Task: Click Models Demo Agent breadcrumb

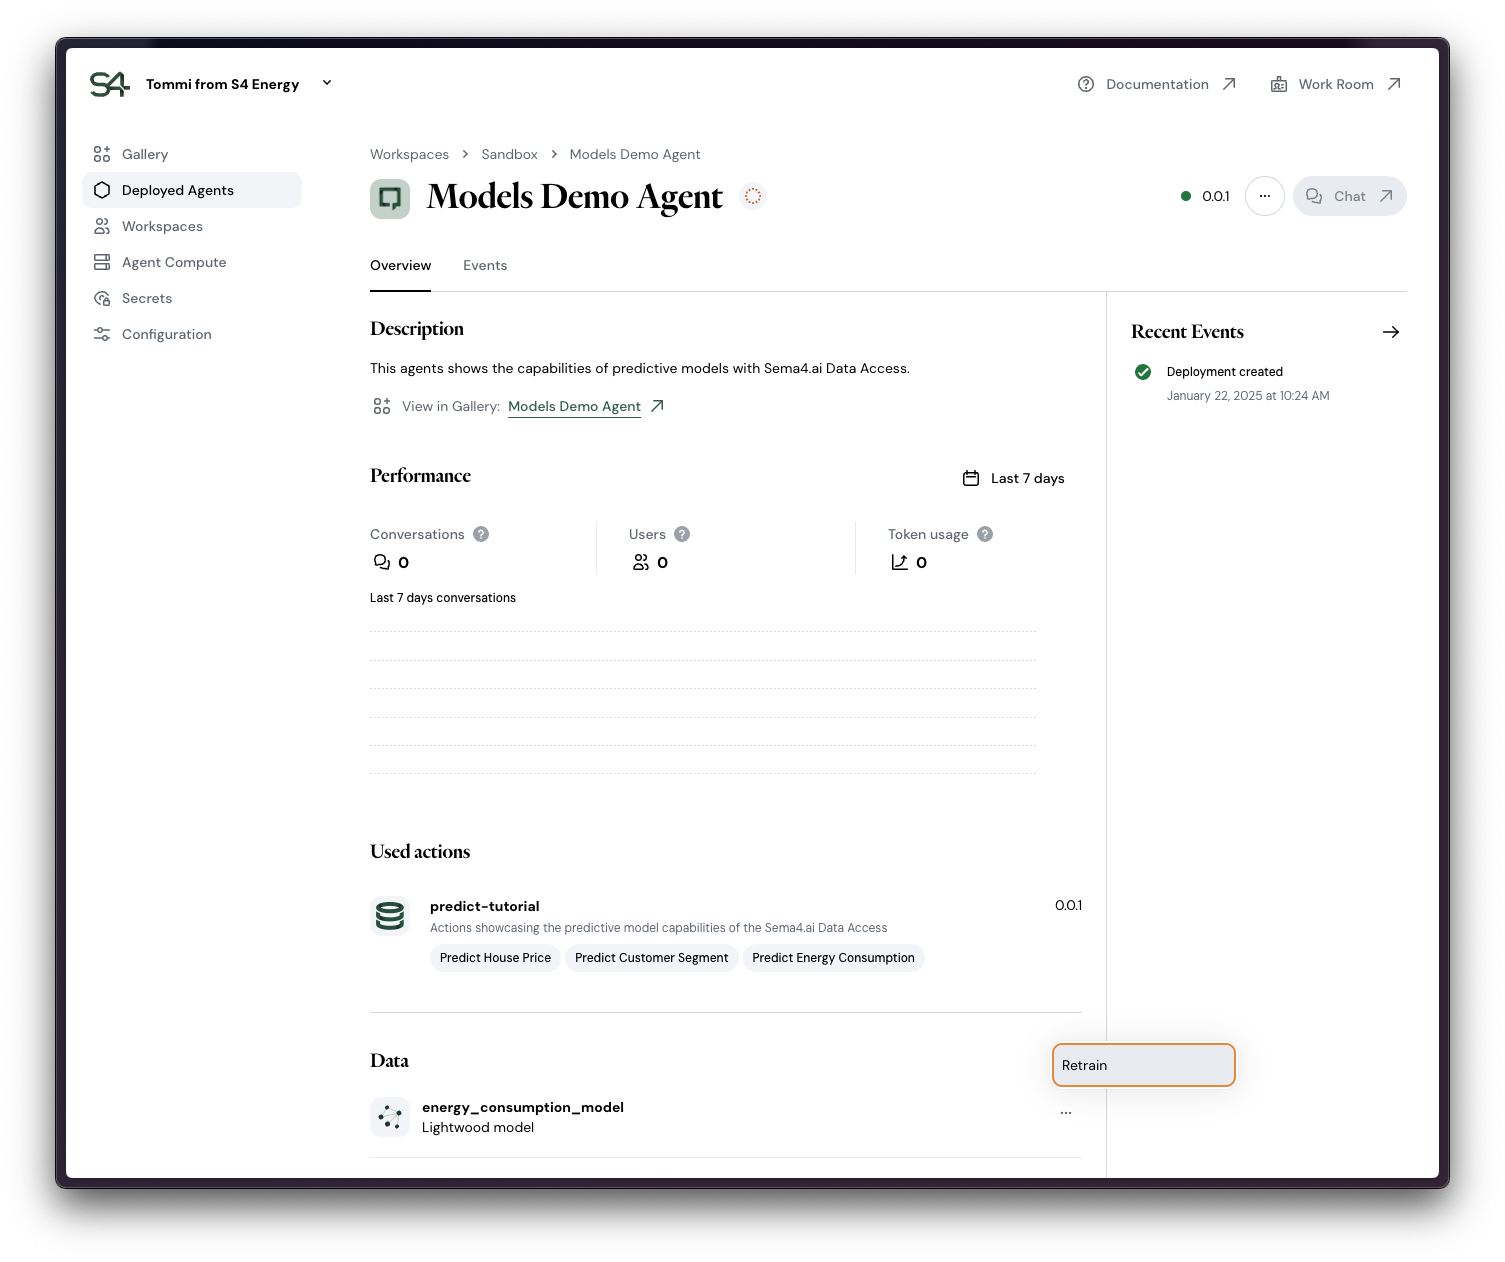Action: [x=635, y=154]
